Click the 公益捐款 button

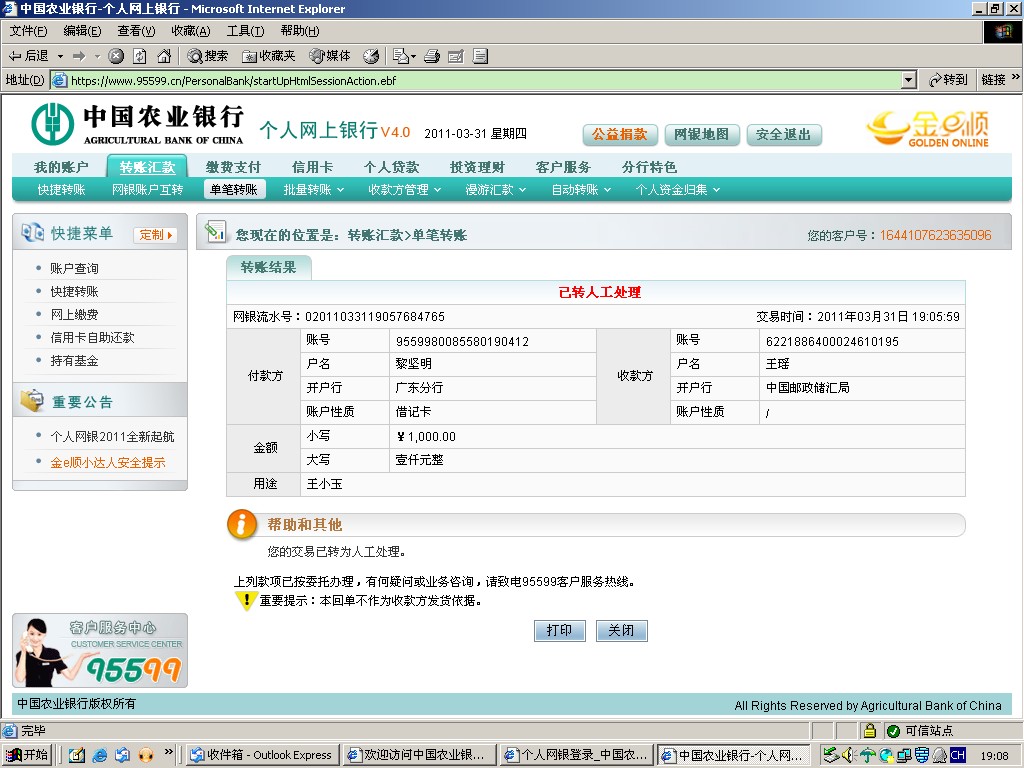click(x=619, y=135)
